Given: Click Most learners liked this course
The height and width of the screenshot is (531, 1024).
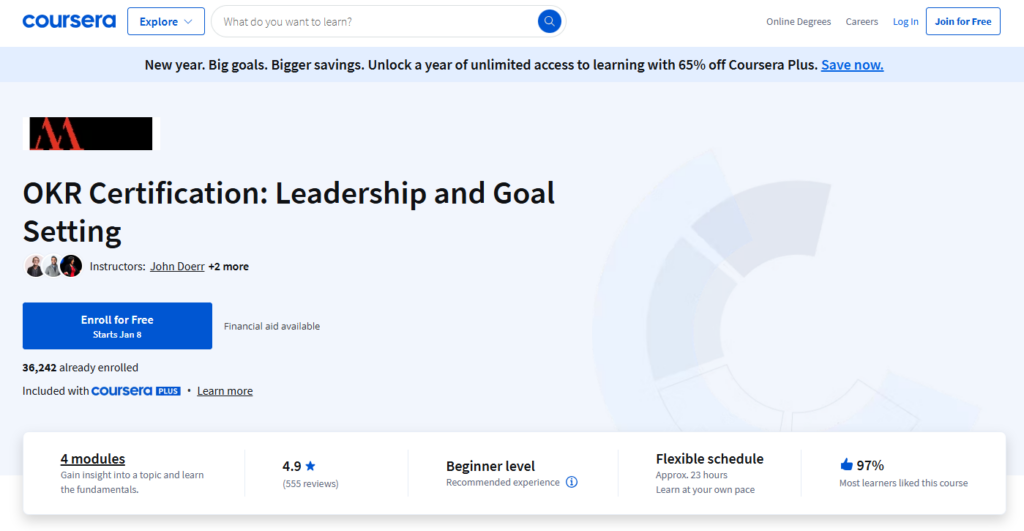Looking at the screenshot, I should pos(903,483).
